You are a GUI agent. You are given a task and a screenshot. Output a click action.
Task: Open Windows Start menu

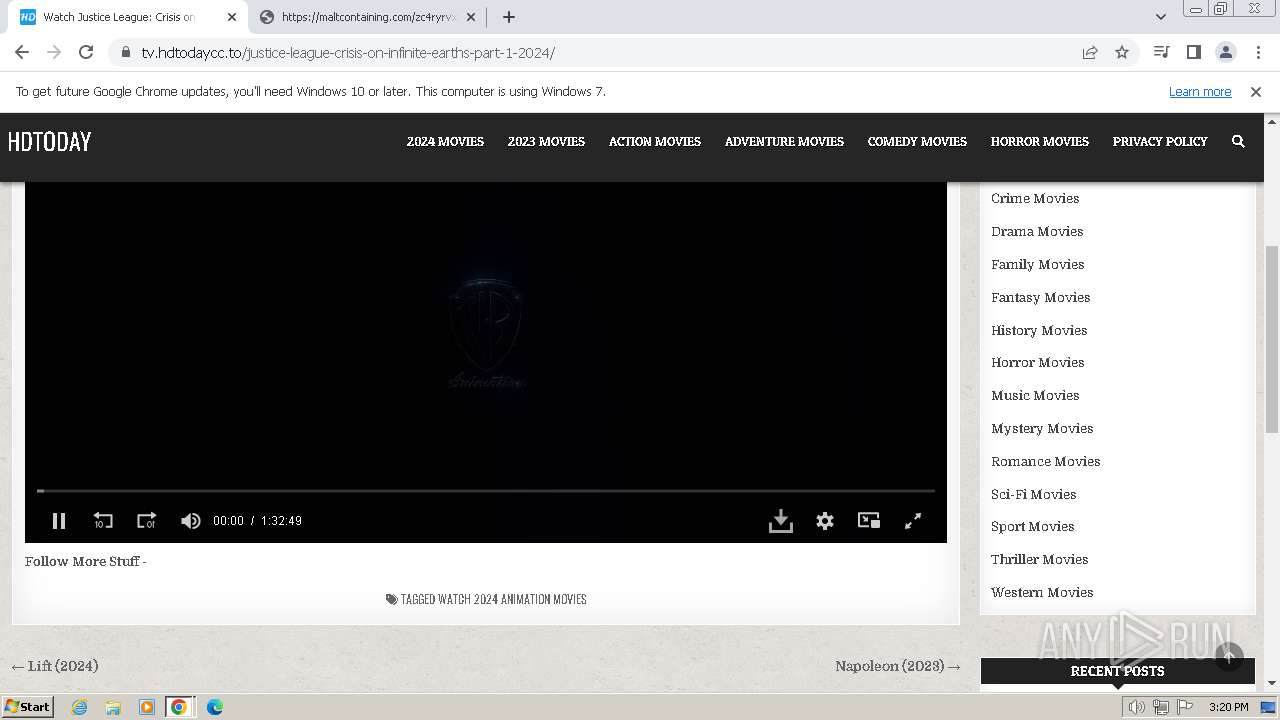(28, 706)
